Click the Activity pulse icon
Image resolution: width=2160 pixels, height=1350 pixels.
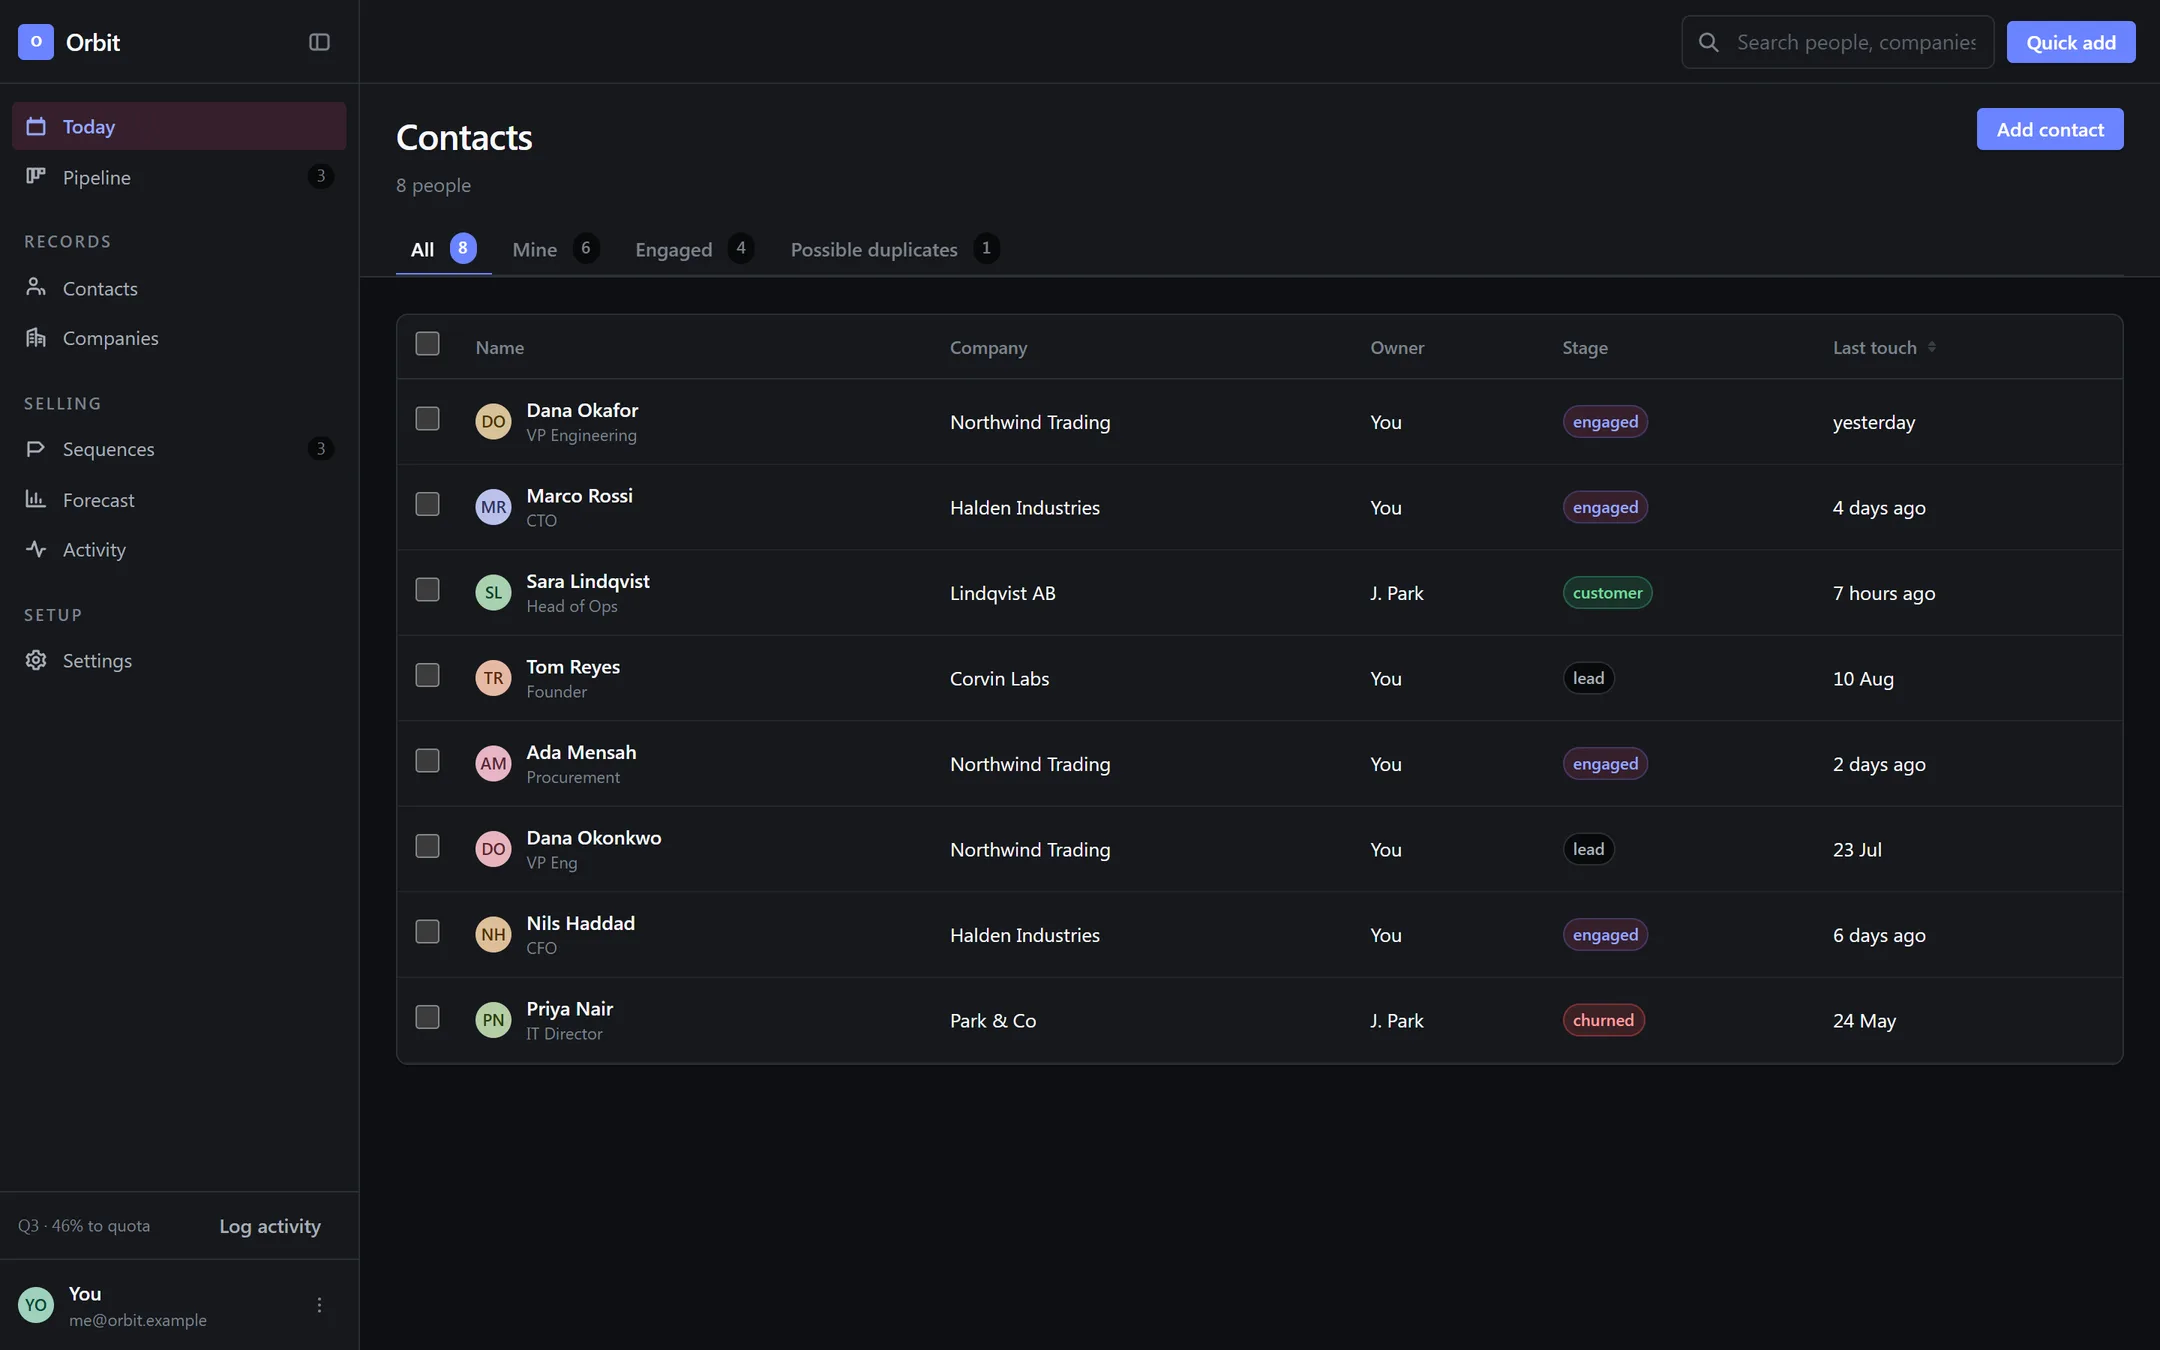tap(36, 549)
